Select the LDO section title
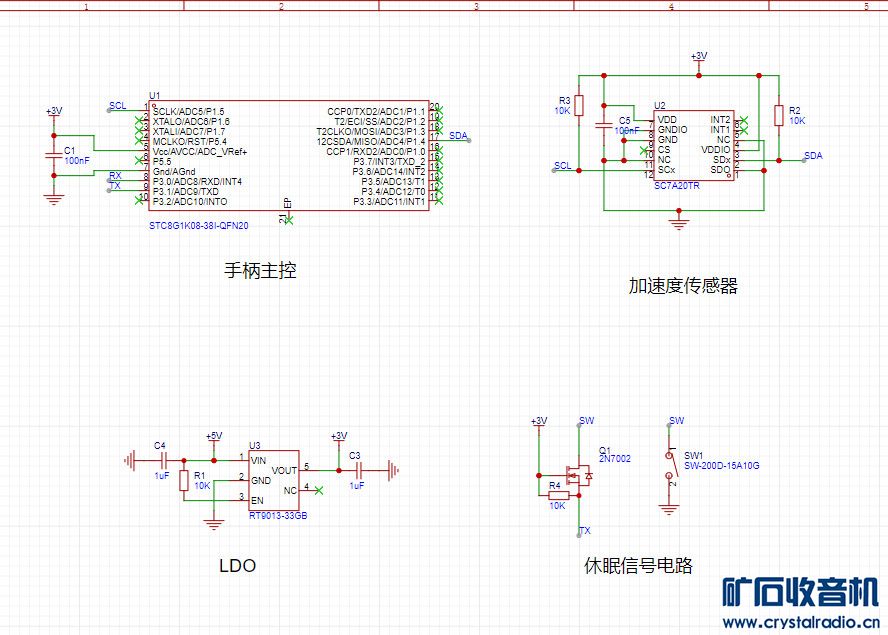The image size is (888, 635). [x=237, y=565]
